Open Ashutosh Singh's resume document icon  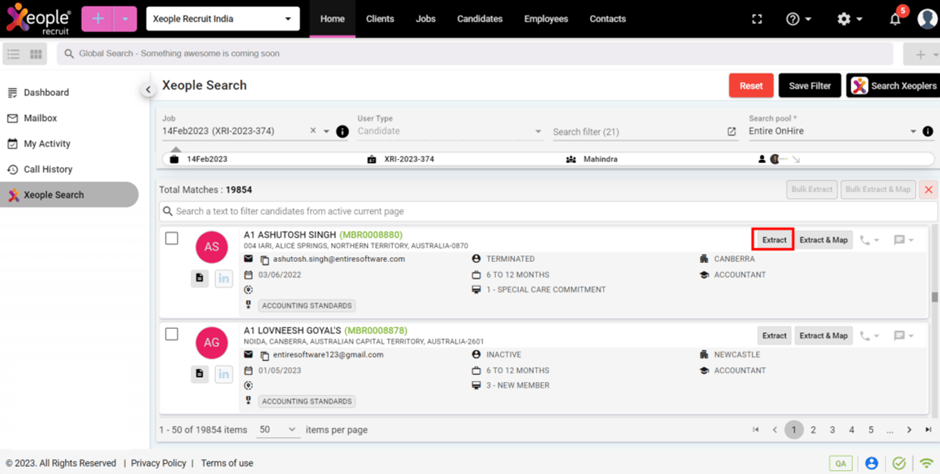[x=200, y=278]
